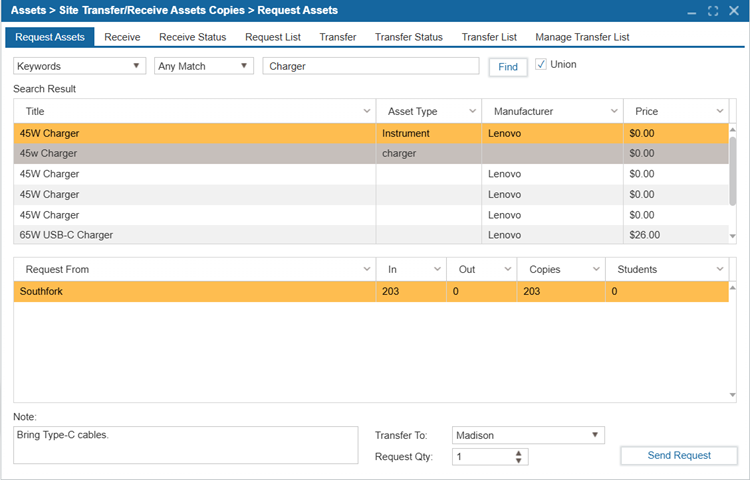The width and height of the screenshot is (750, 480).
Task: Open the Receive Status tab
Action: click(192, 37)
